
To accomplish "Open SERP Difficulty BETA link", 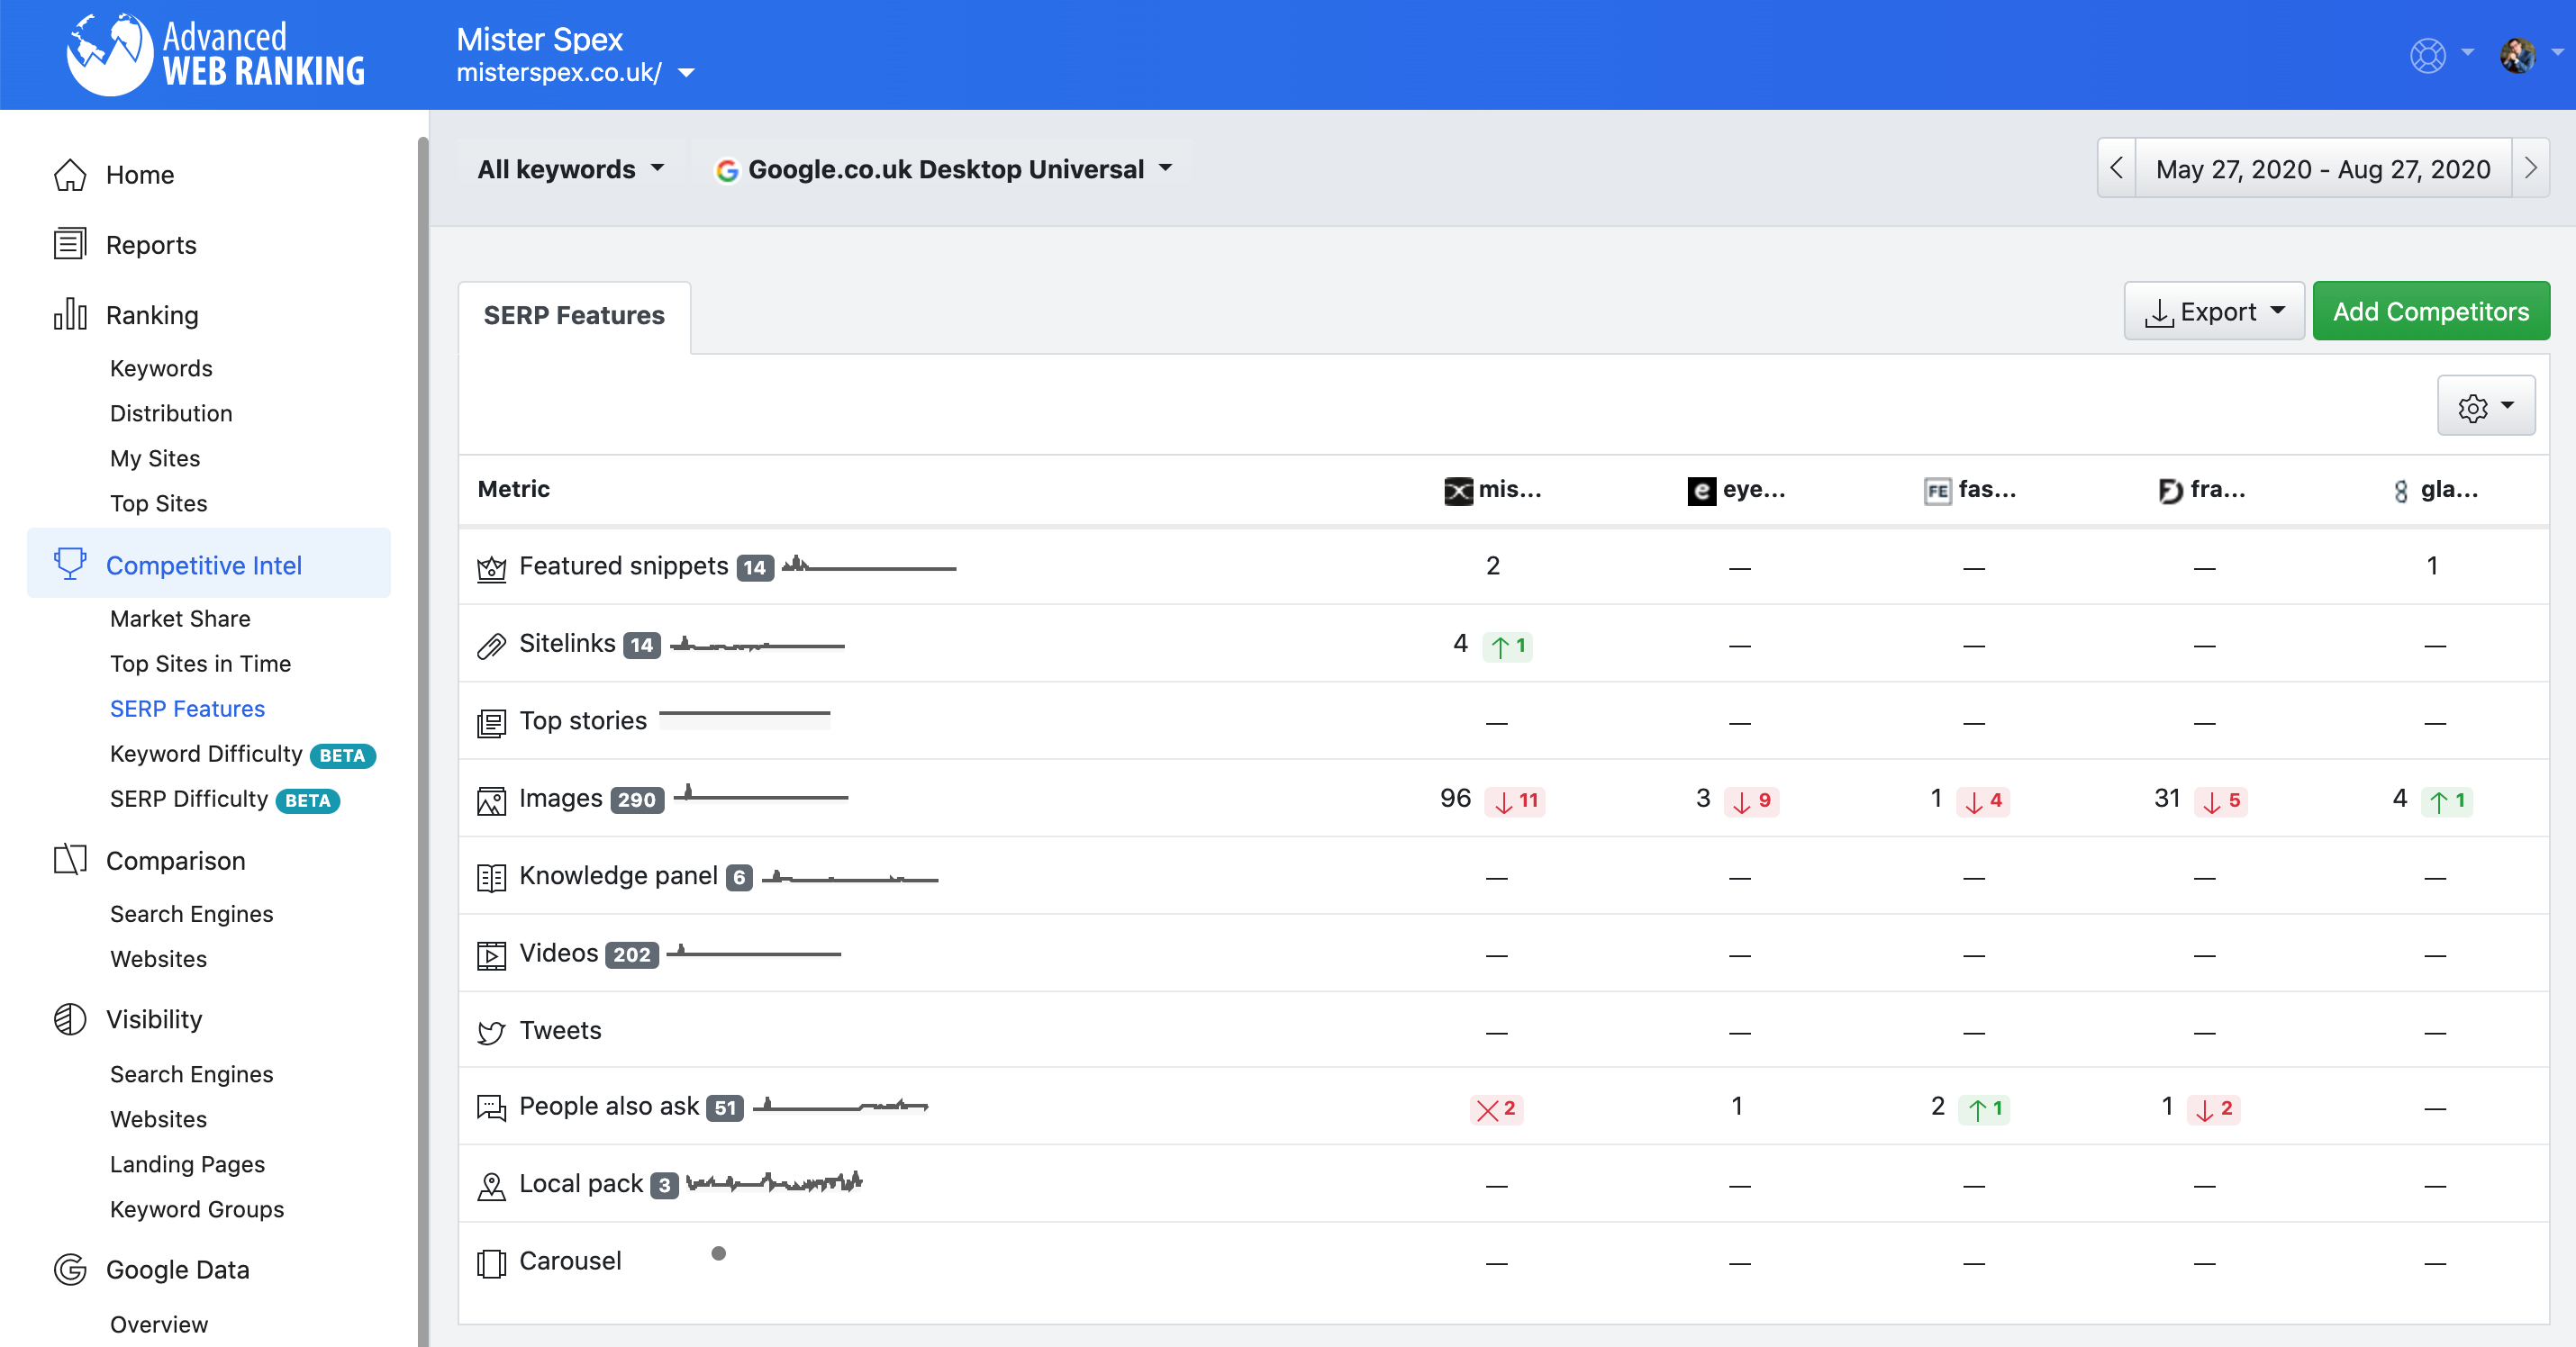I will click(225, 799).
